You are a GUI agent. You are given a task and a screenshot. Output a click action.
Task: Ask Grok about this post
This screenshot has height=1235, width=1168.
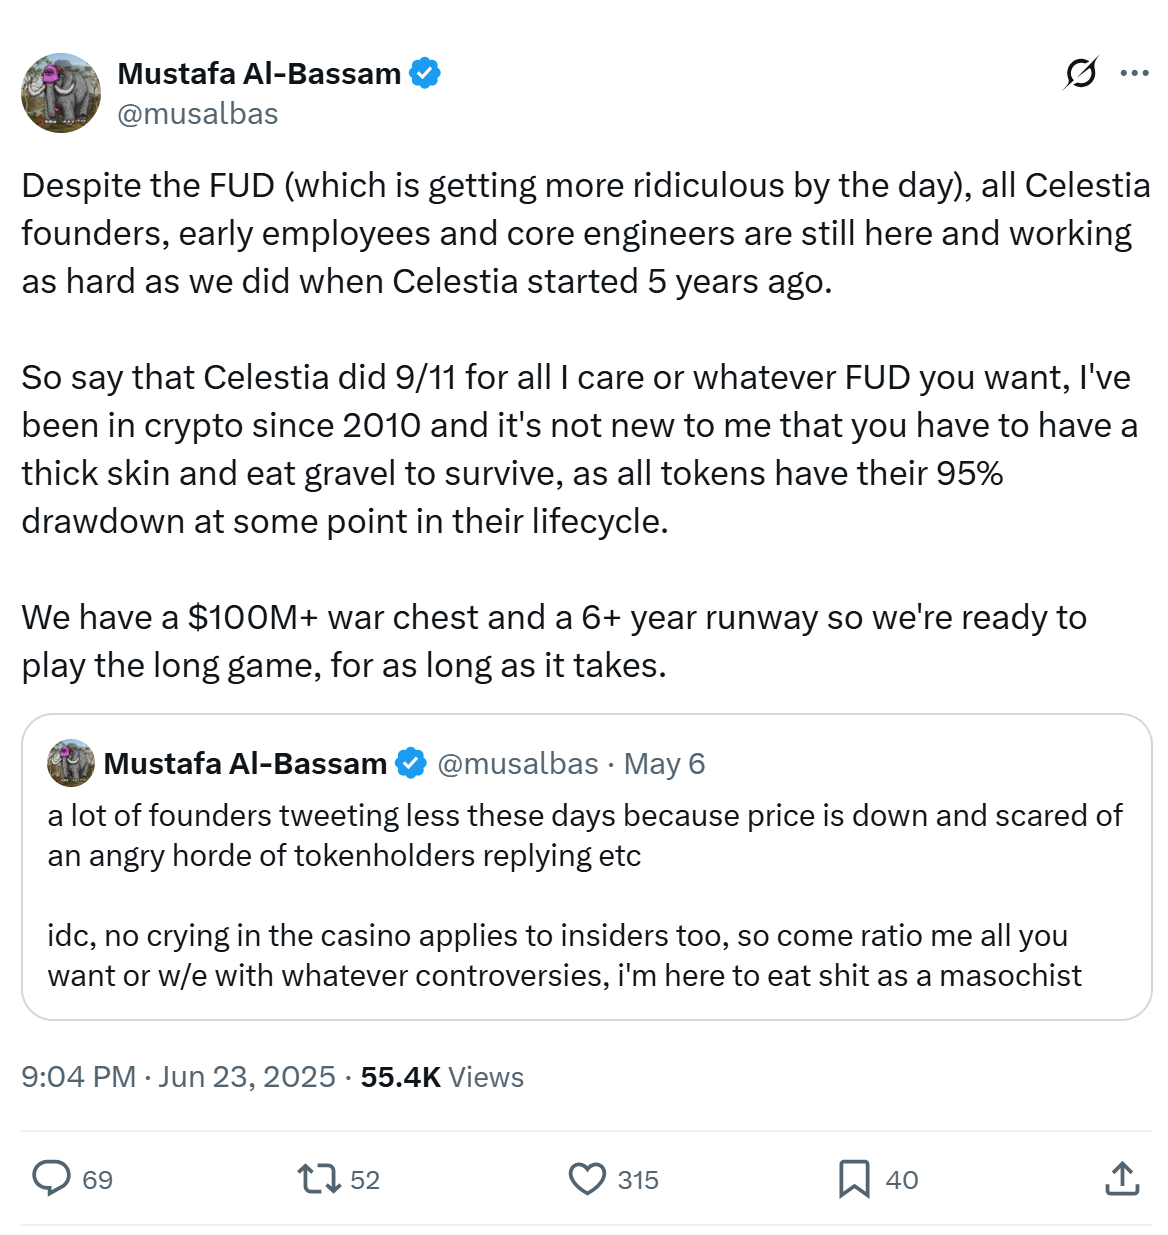point(1080,73)
